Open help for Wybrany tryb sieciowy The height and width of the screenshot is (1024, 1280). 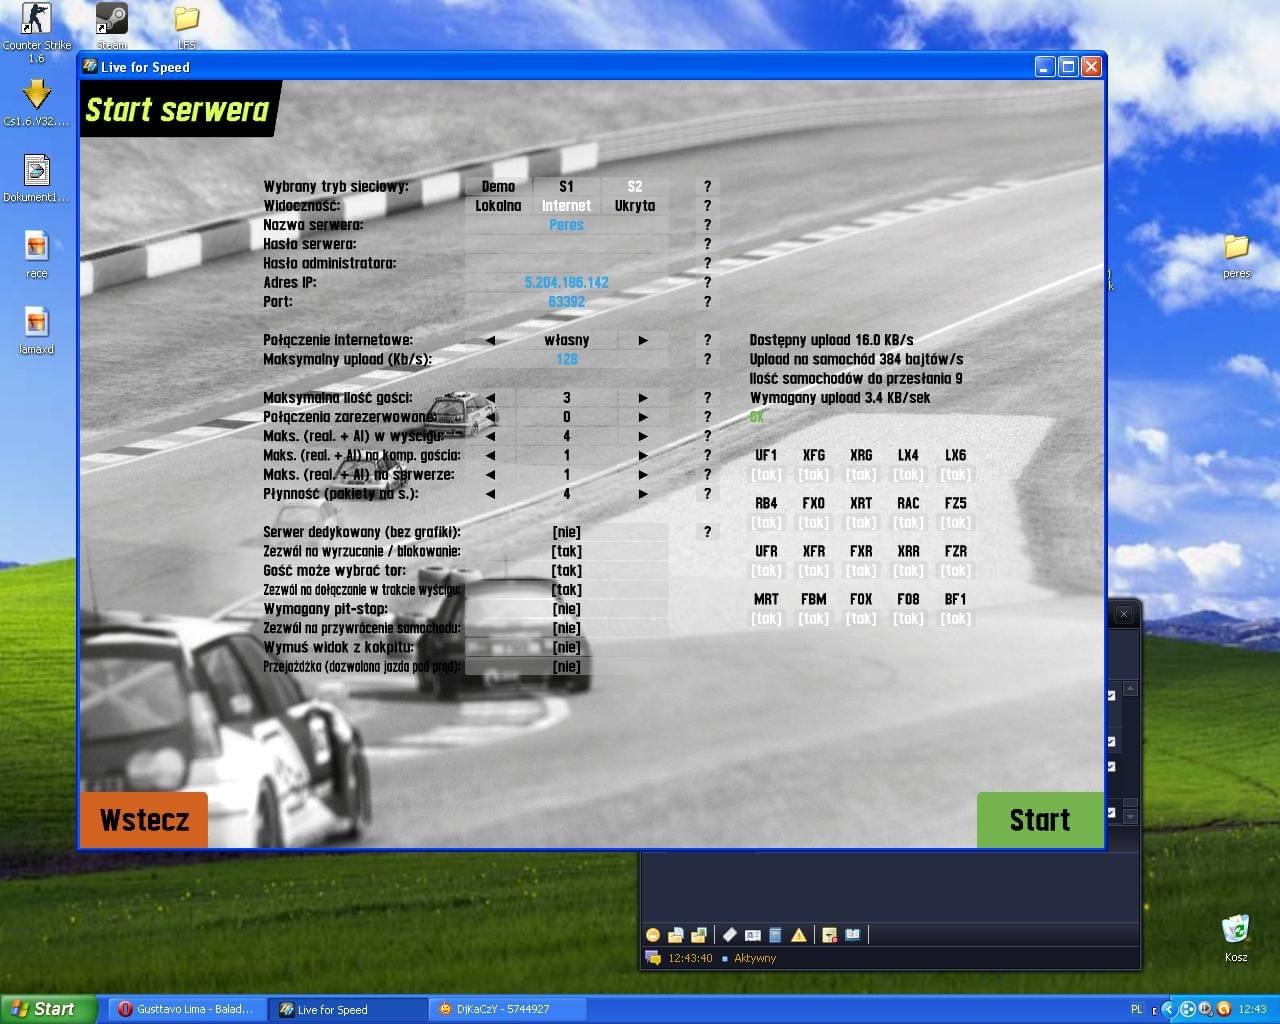coord(707,186)
